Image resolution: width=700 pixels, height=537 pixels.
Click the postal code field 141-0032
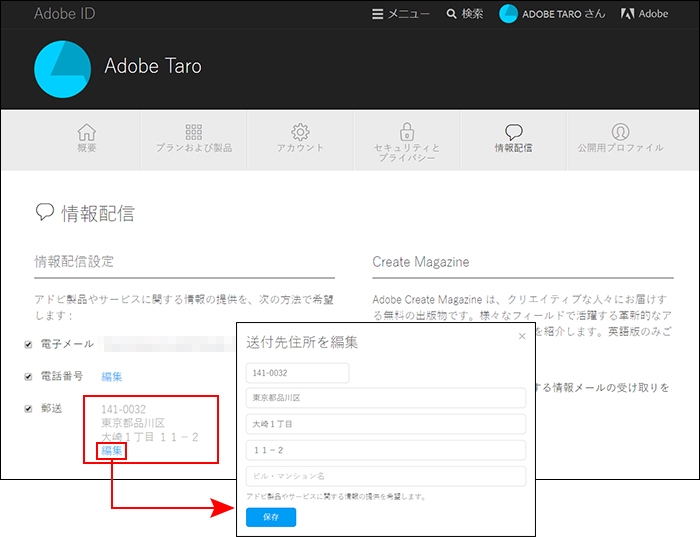(297, 373)
